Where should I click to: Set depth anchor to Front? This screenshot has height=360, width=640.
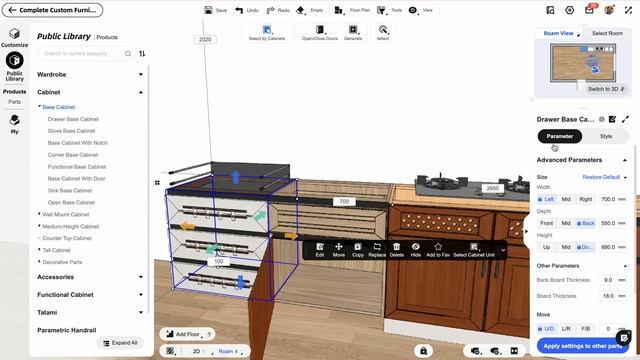[547, 223]
